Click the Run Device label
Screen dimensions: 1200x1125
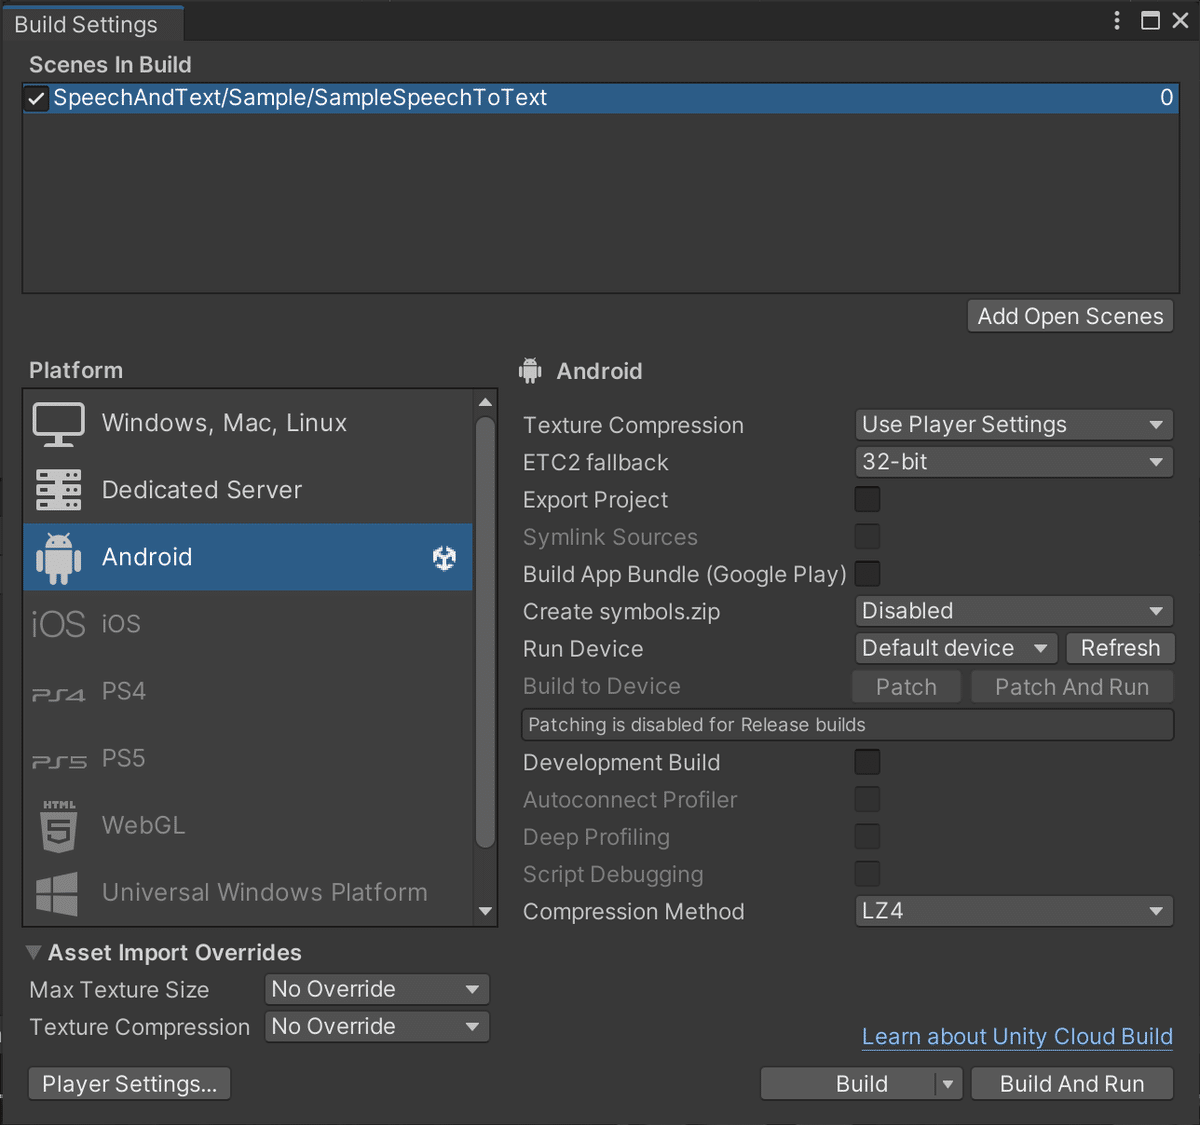[583, 649]
